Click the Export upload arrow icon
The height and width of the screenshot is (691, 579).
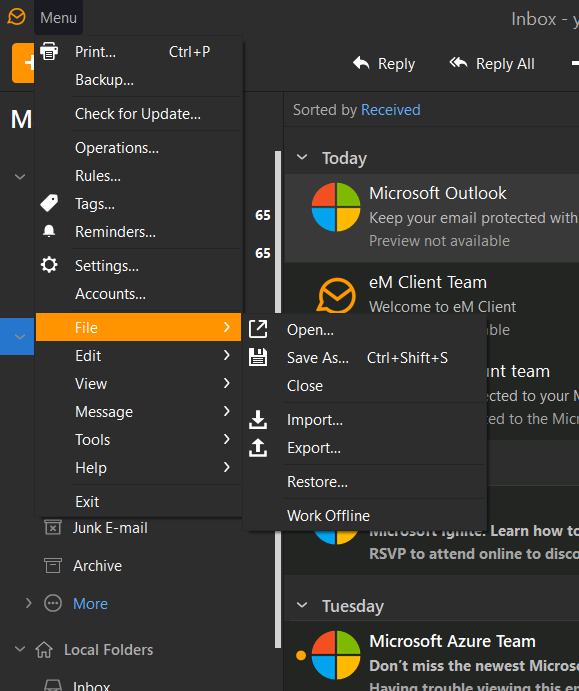(x=258, y=448)
